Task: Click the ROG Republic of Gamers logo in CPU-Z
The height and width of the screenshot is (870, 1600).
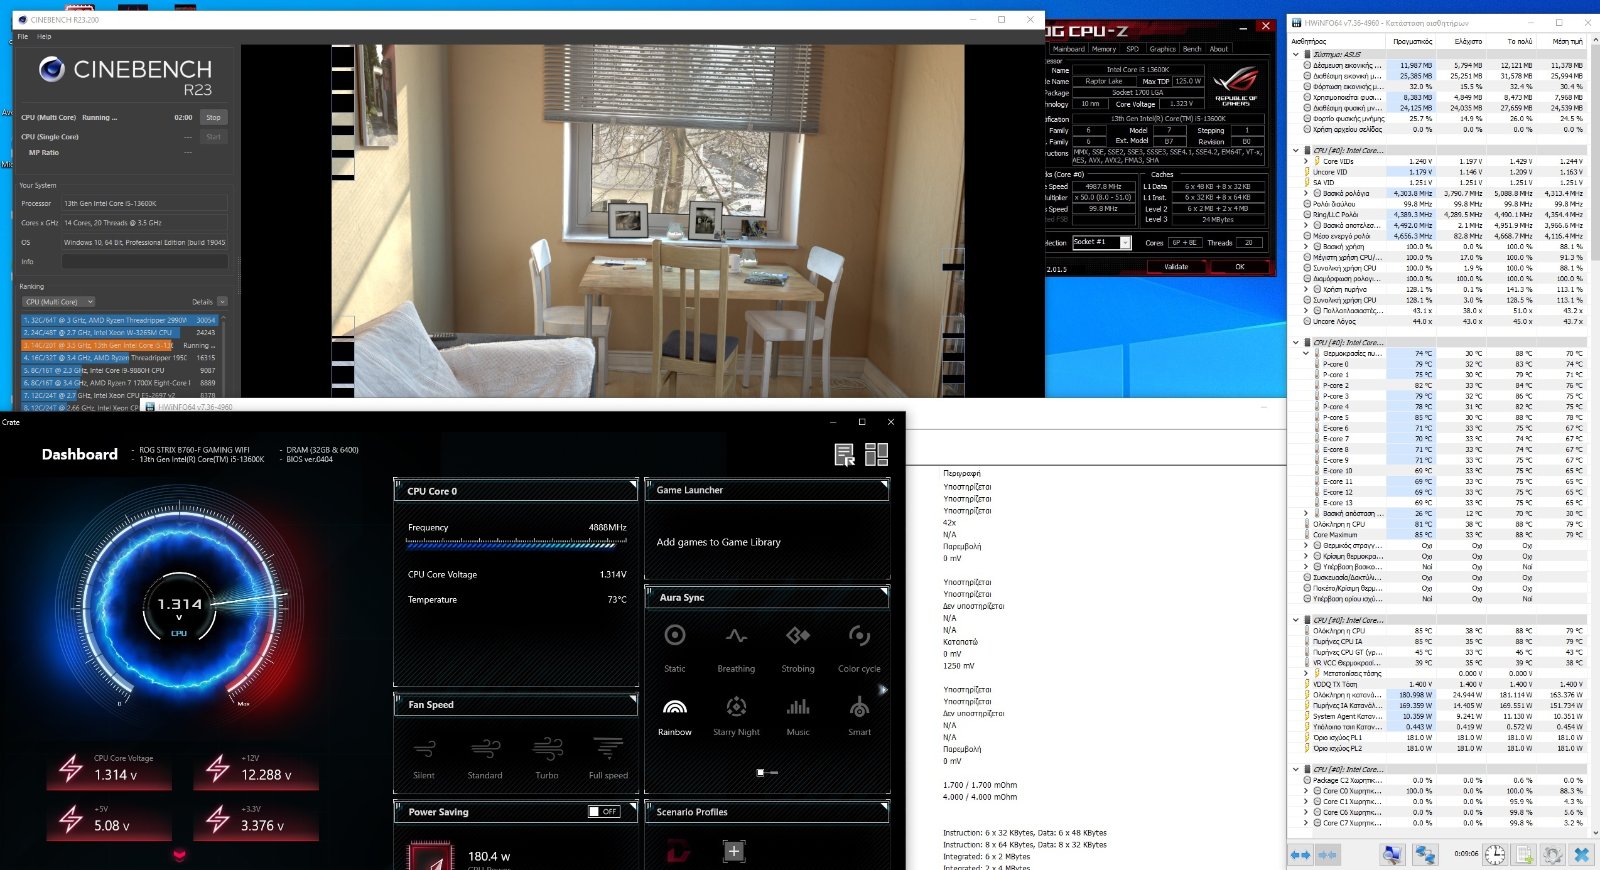Action: pos(1235,84)
